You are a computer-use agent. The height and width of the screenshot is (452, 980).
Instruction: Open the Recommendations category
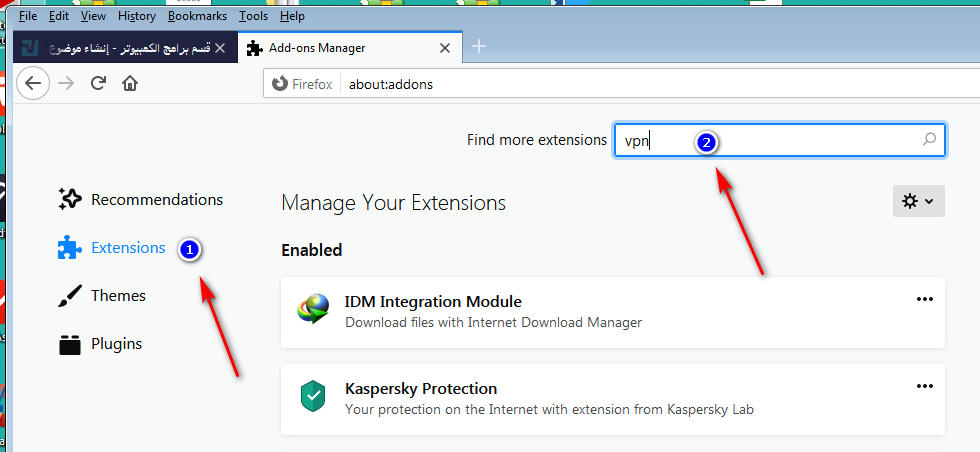141,199
